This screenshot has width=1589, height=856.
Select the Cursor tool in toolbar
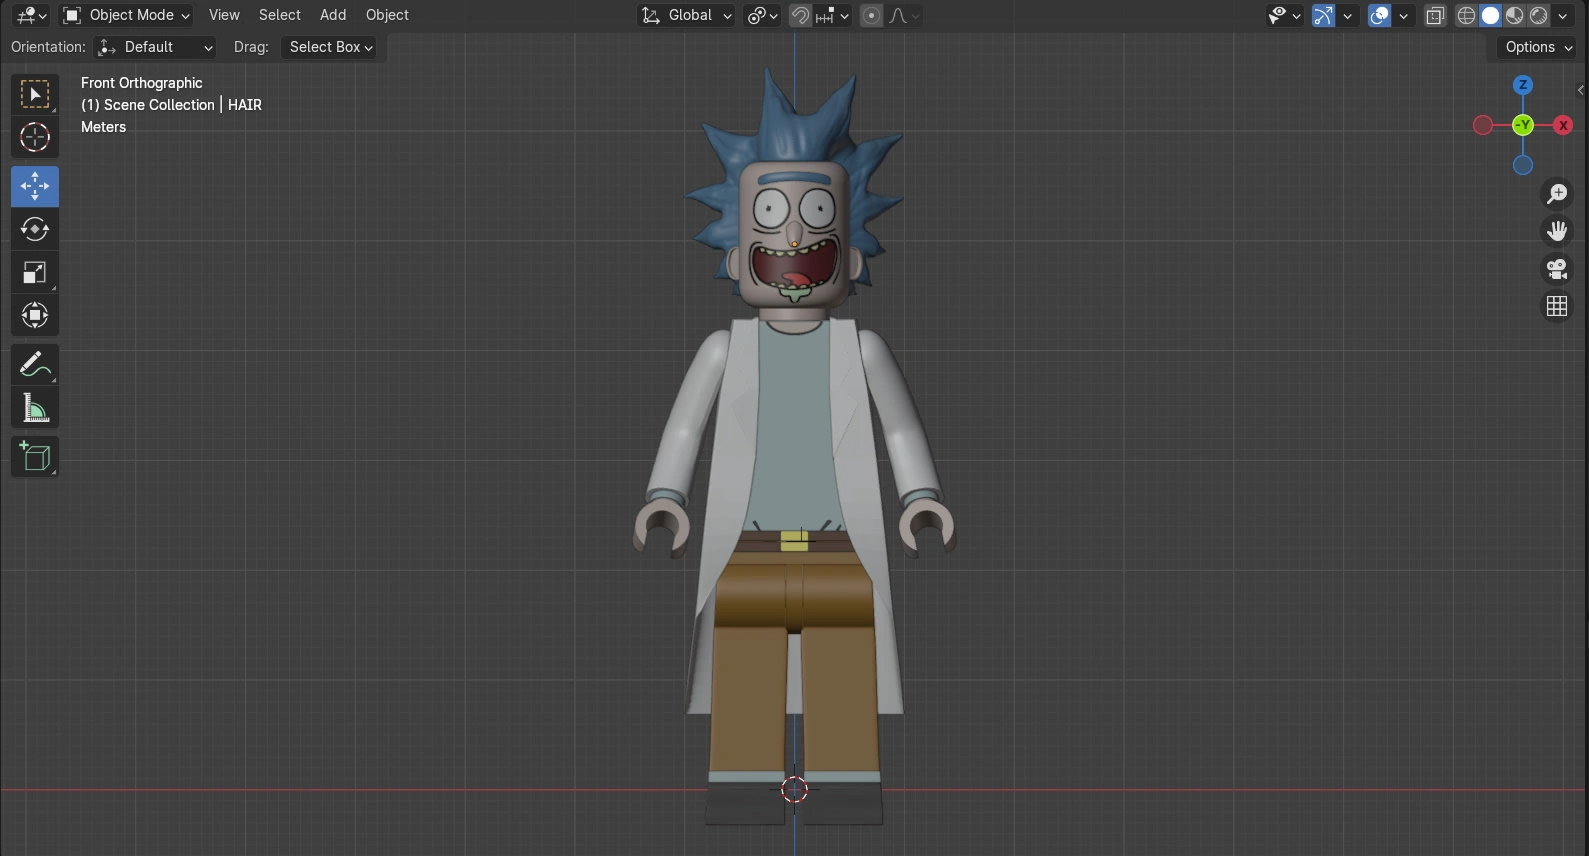(35, 137)
